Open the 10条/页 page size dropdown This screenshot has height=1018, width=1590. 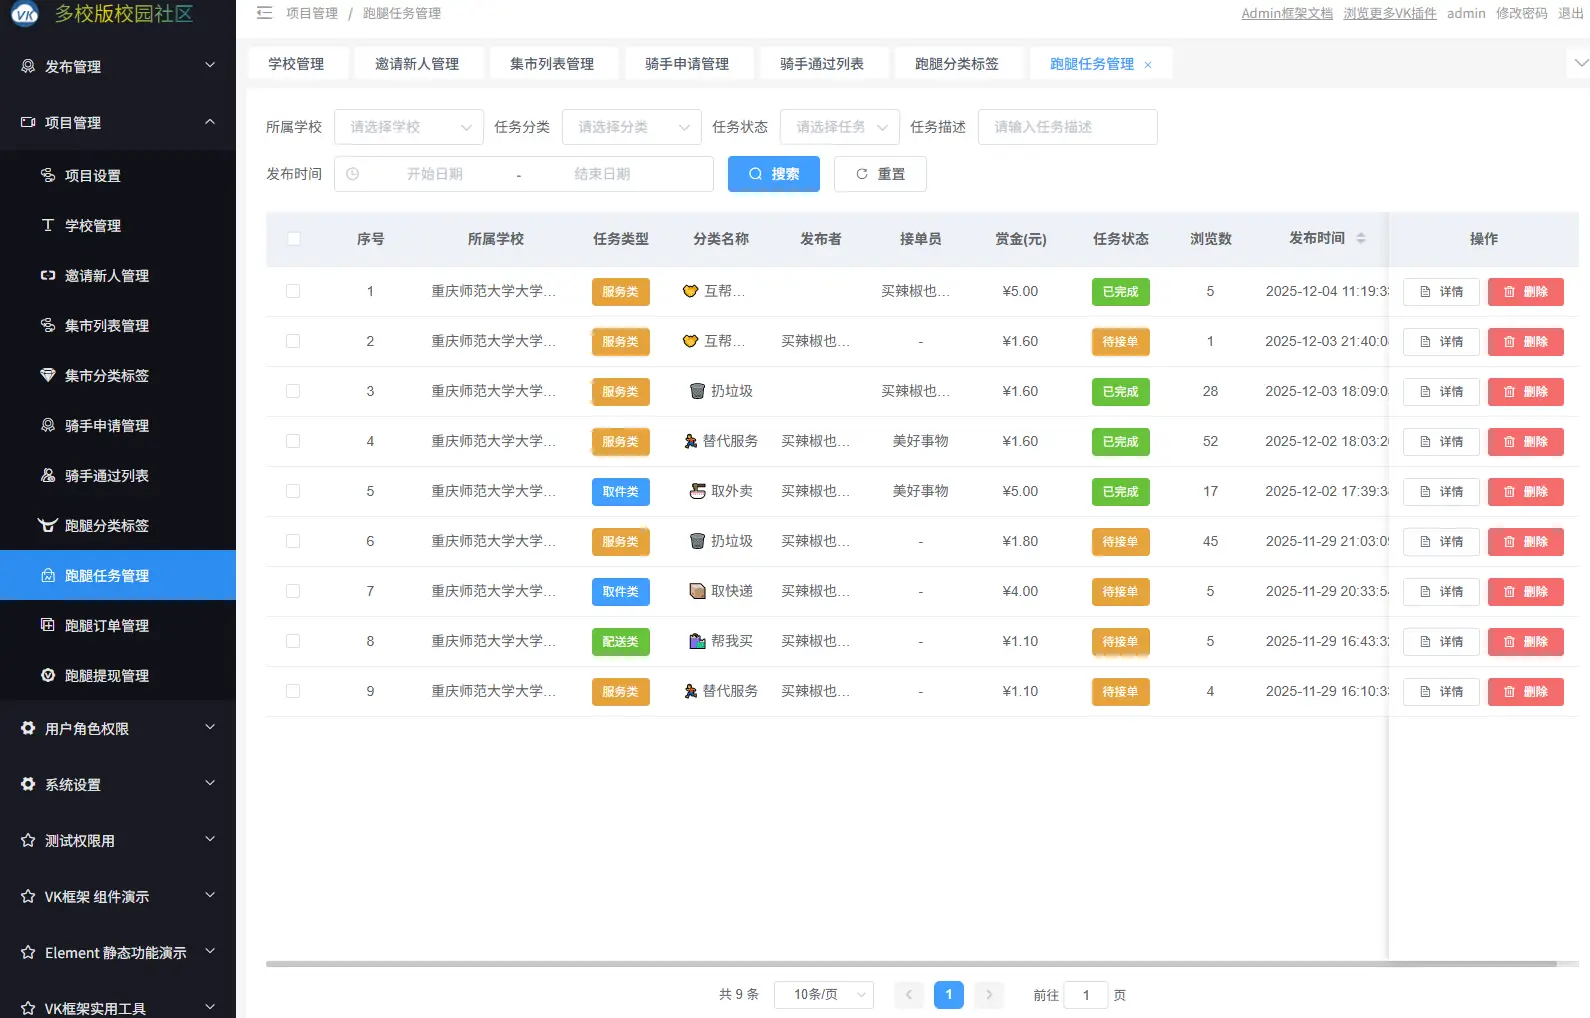point(823,995)
